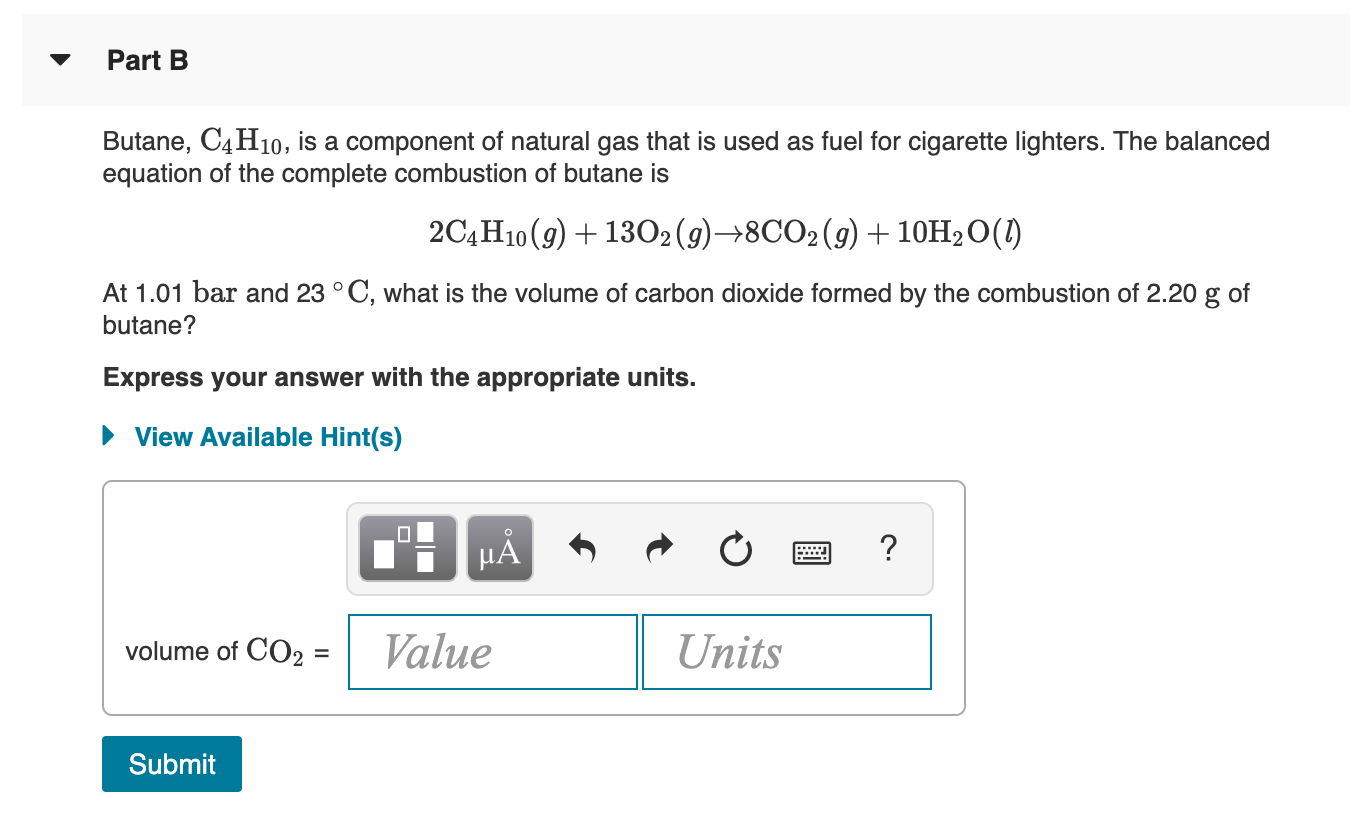Click inside the Units field

point(786,651)
